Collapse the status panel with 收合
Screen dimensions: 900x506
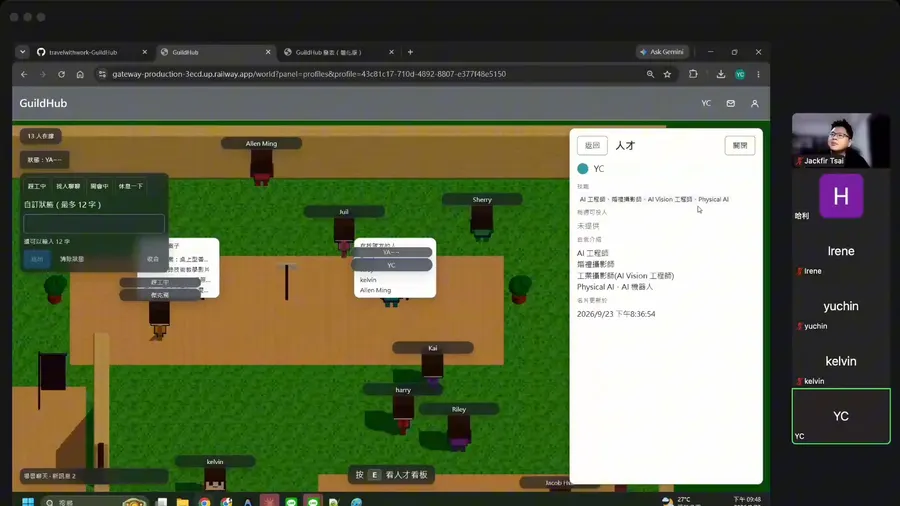coord(153,259)
